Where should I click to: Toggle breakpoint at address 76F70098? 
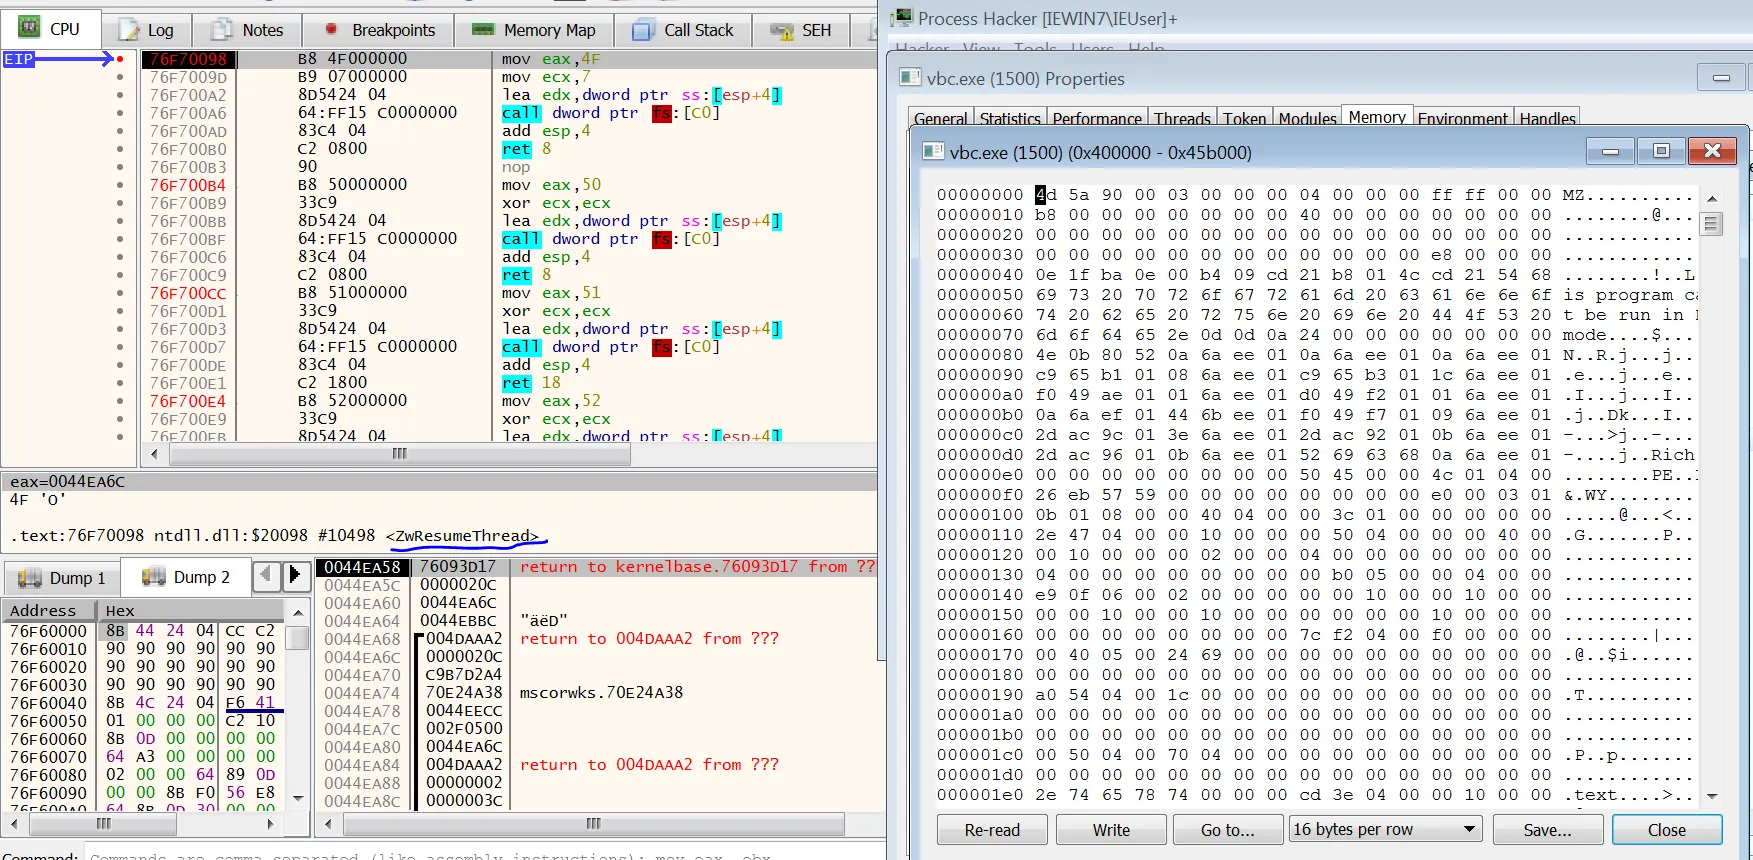[120, 59]
